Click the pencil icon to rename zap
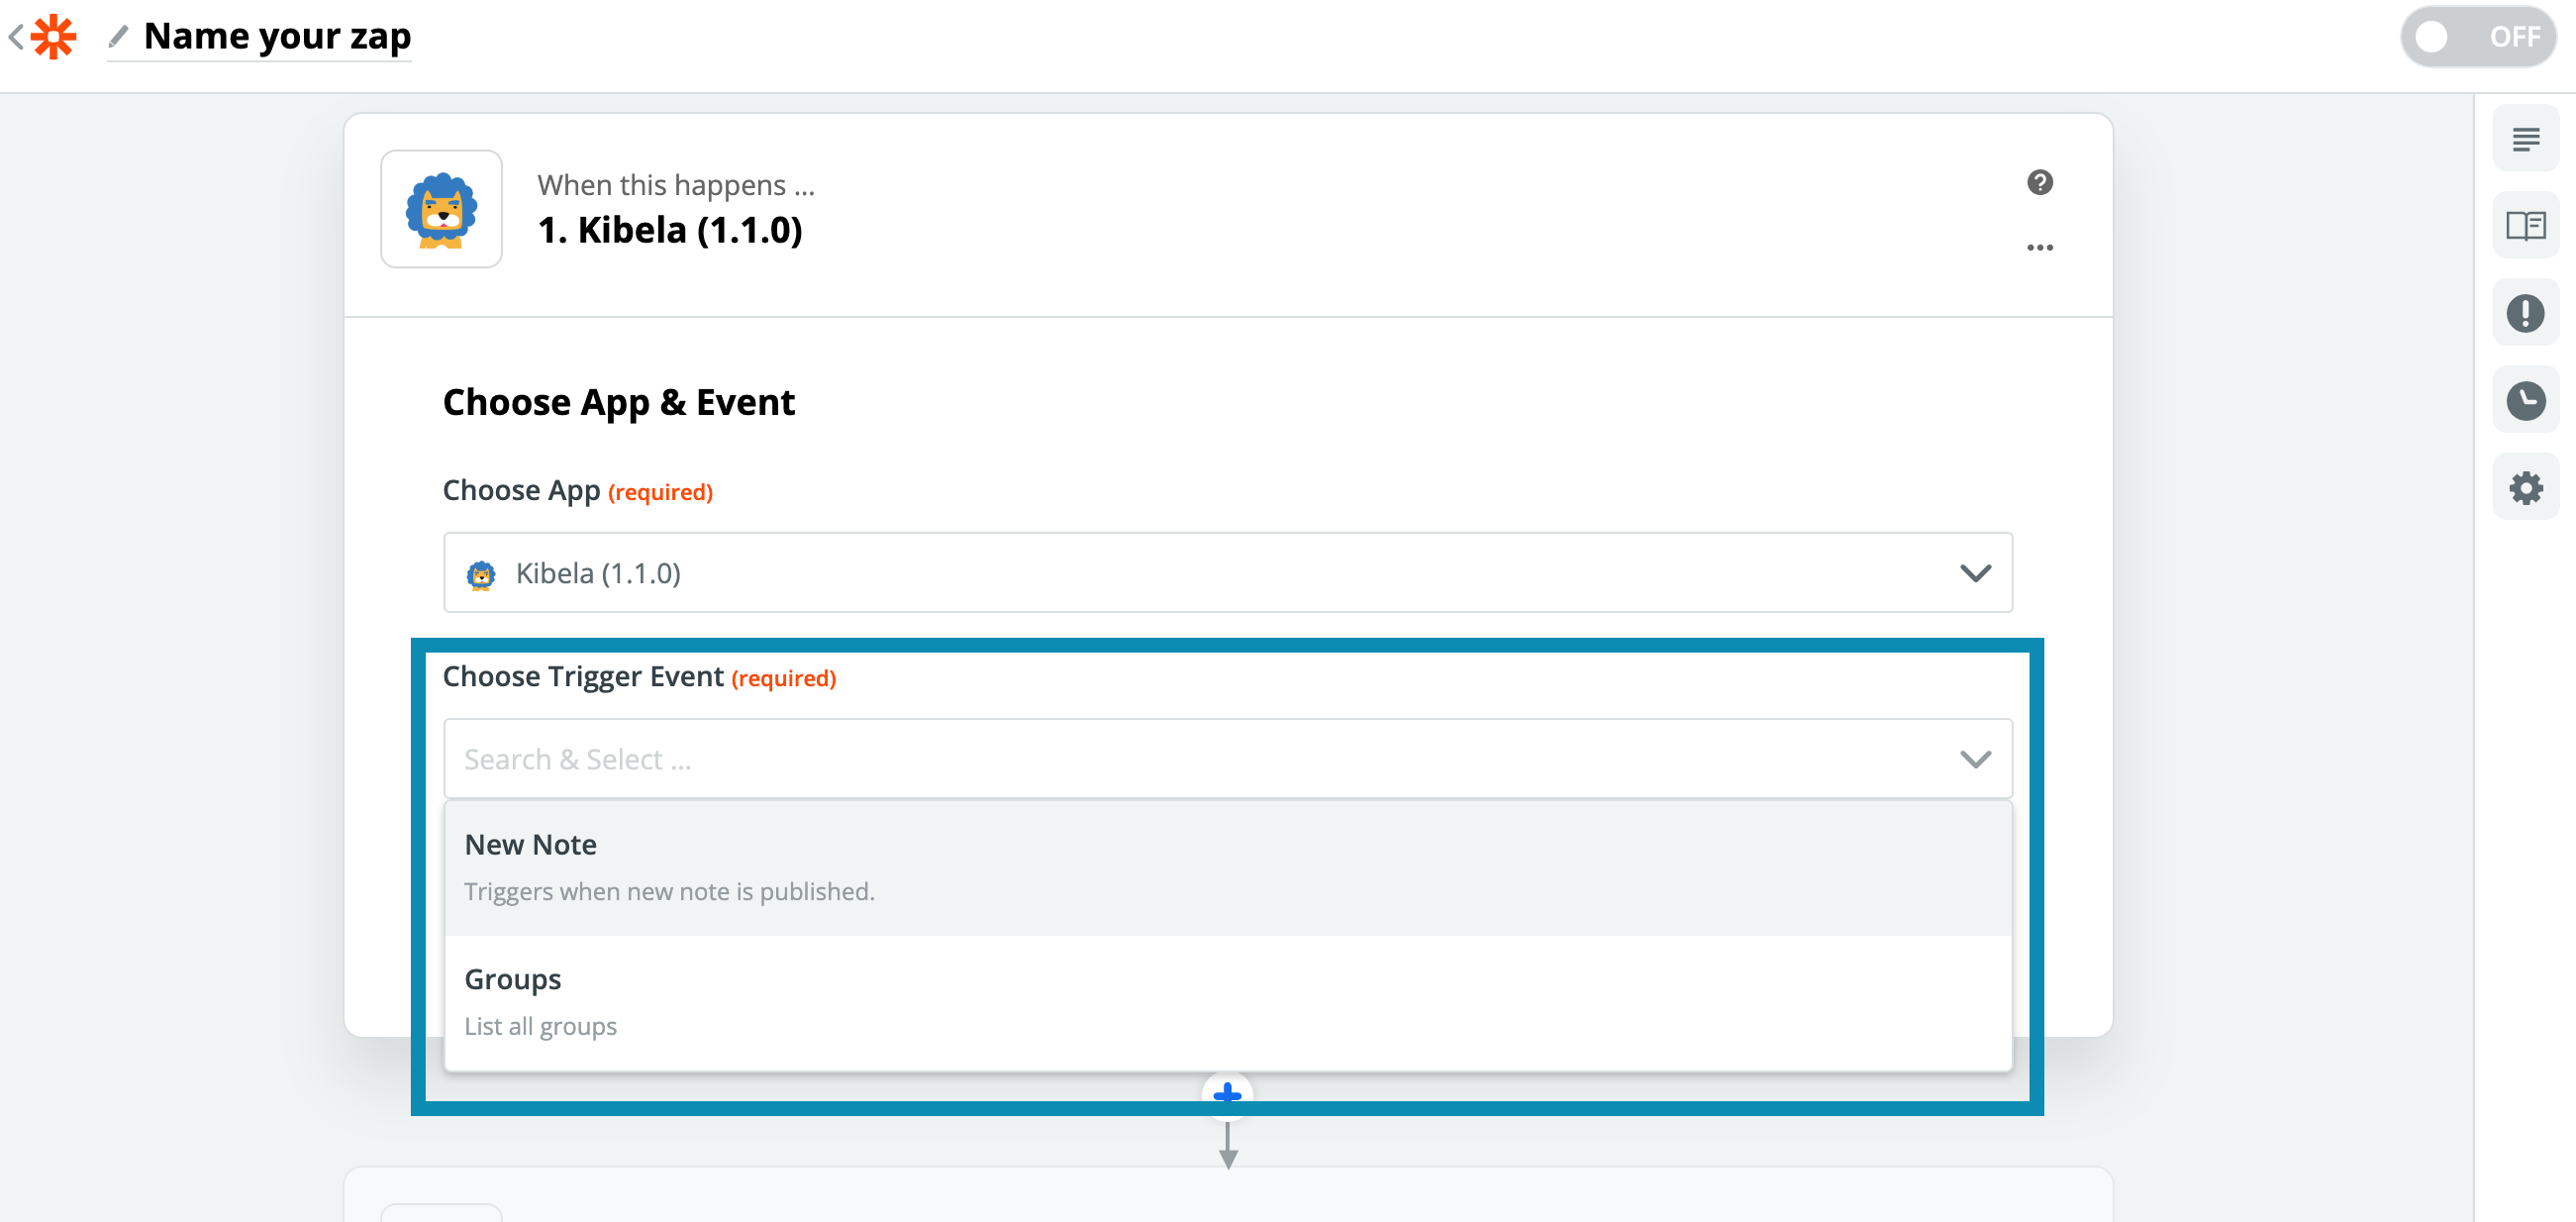 tap(119, 37)
